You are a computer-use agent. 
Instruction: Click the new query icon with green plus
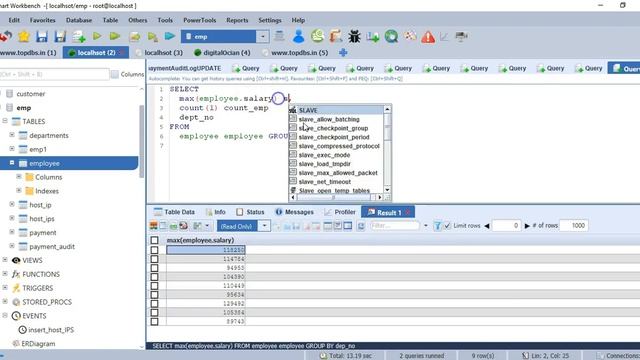[79, 37]
